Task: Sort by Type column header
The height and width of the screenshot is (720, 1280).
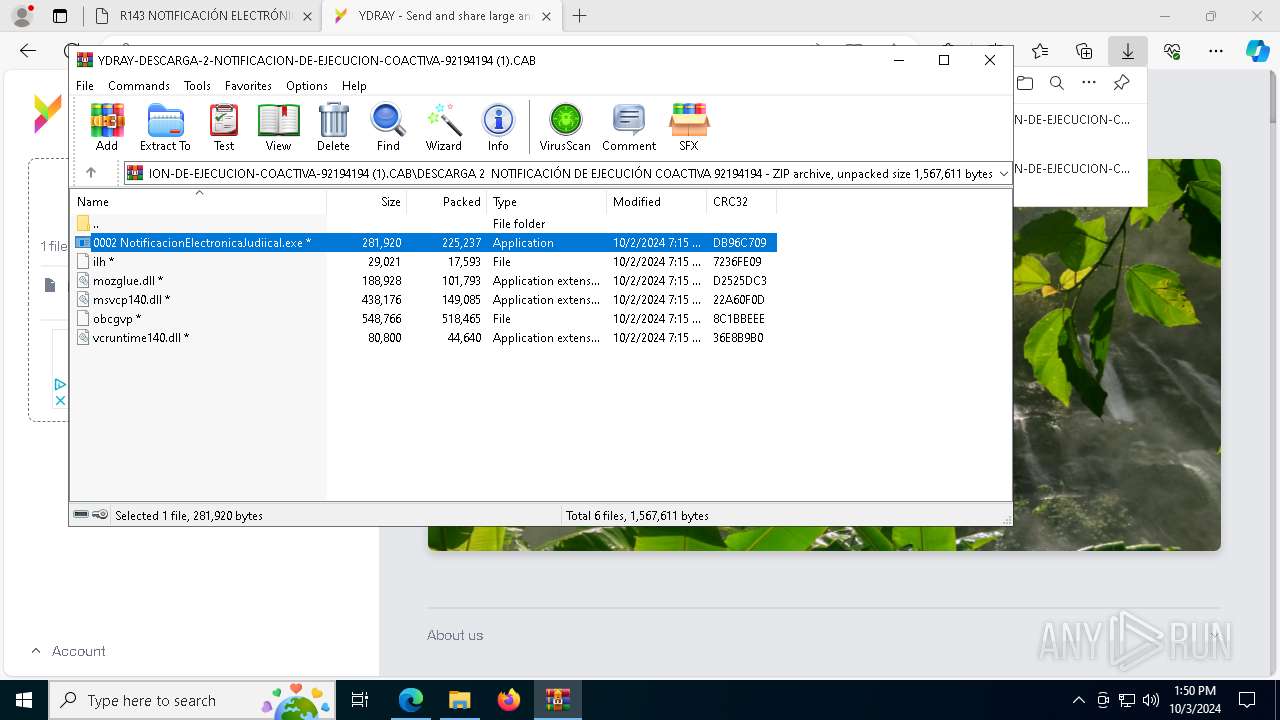Action: tap(547, 201)
